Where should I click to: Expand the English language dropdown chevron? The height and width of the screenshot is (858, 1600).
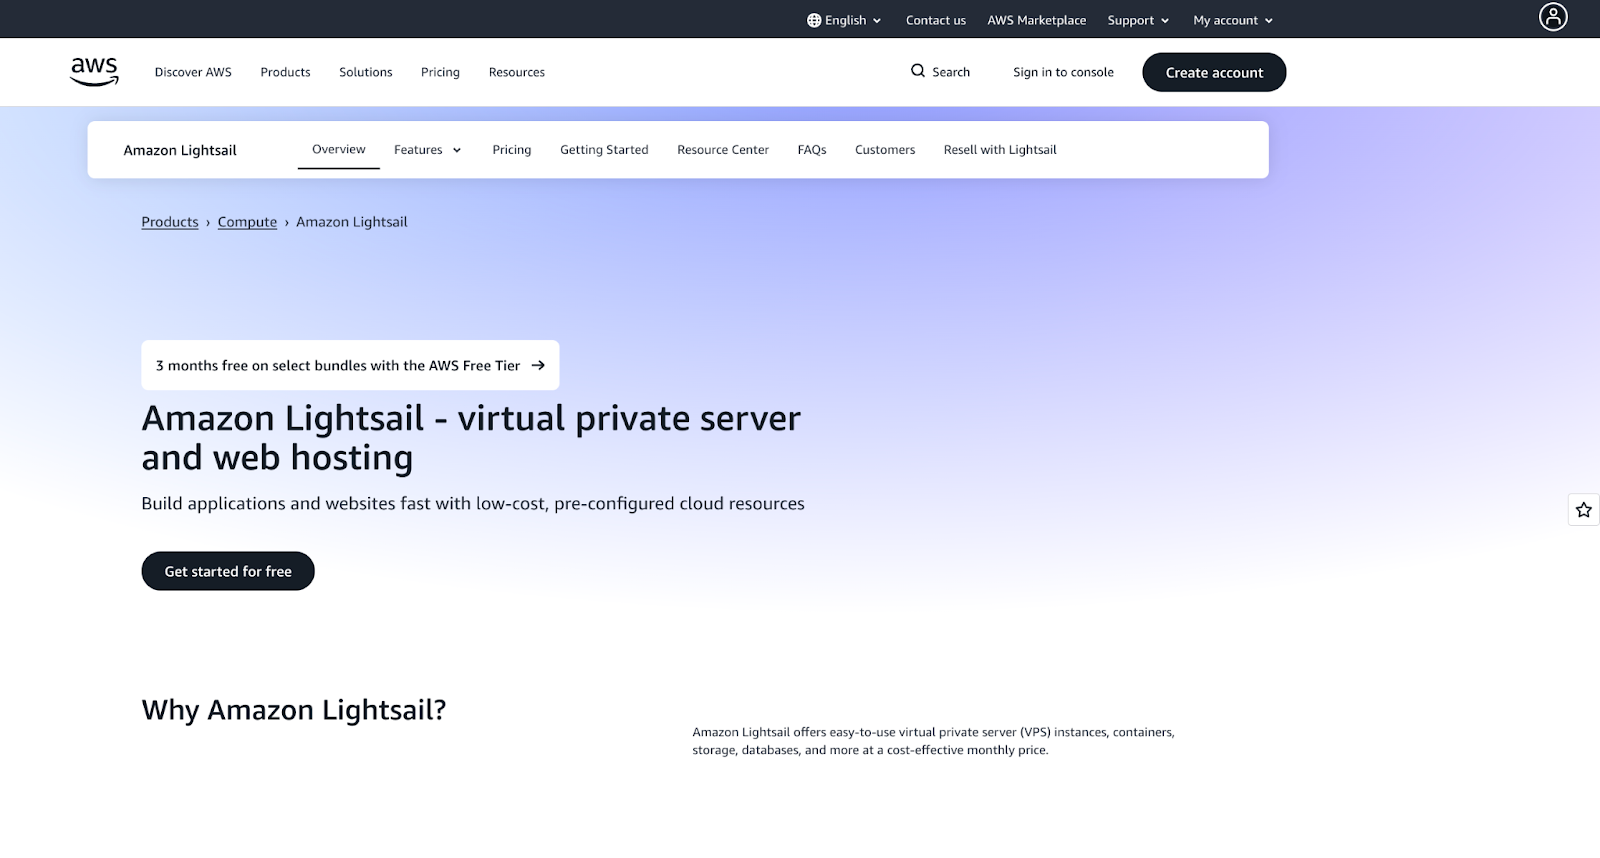click(x=877, y=21)
